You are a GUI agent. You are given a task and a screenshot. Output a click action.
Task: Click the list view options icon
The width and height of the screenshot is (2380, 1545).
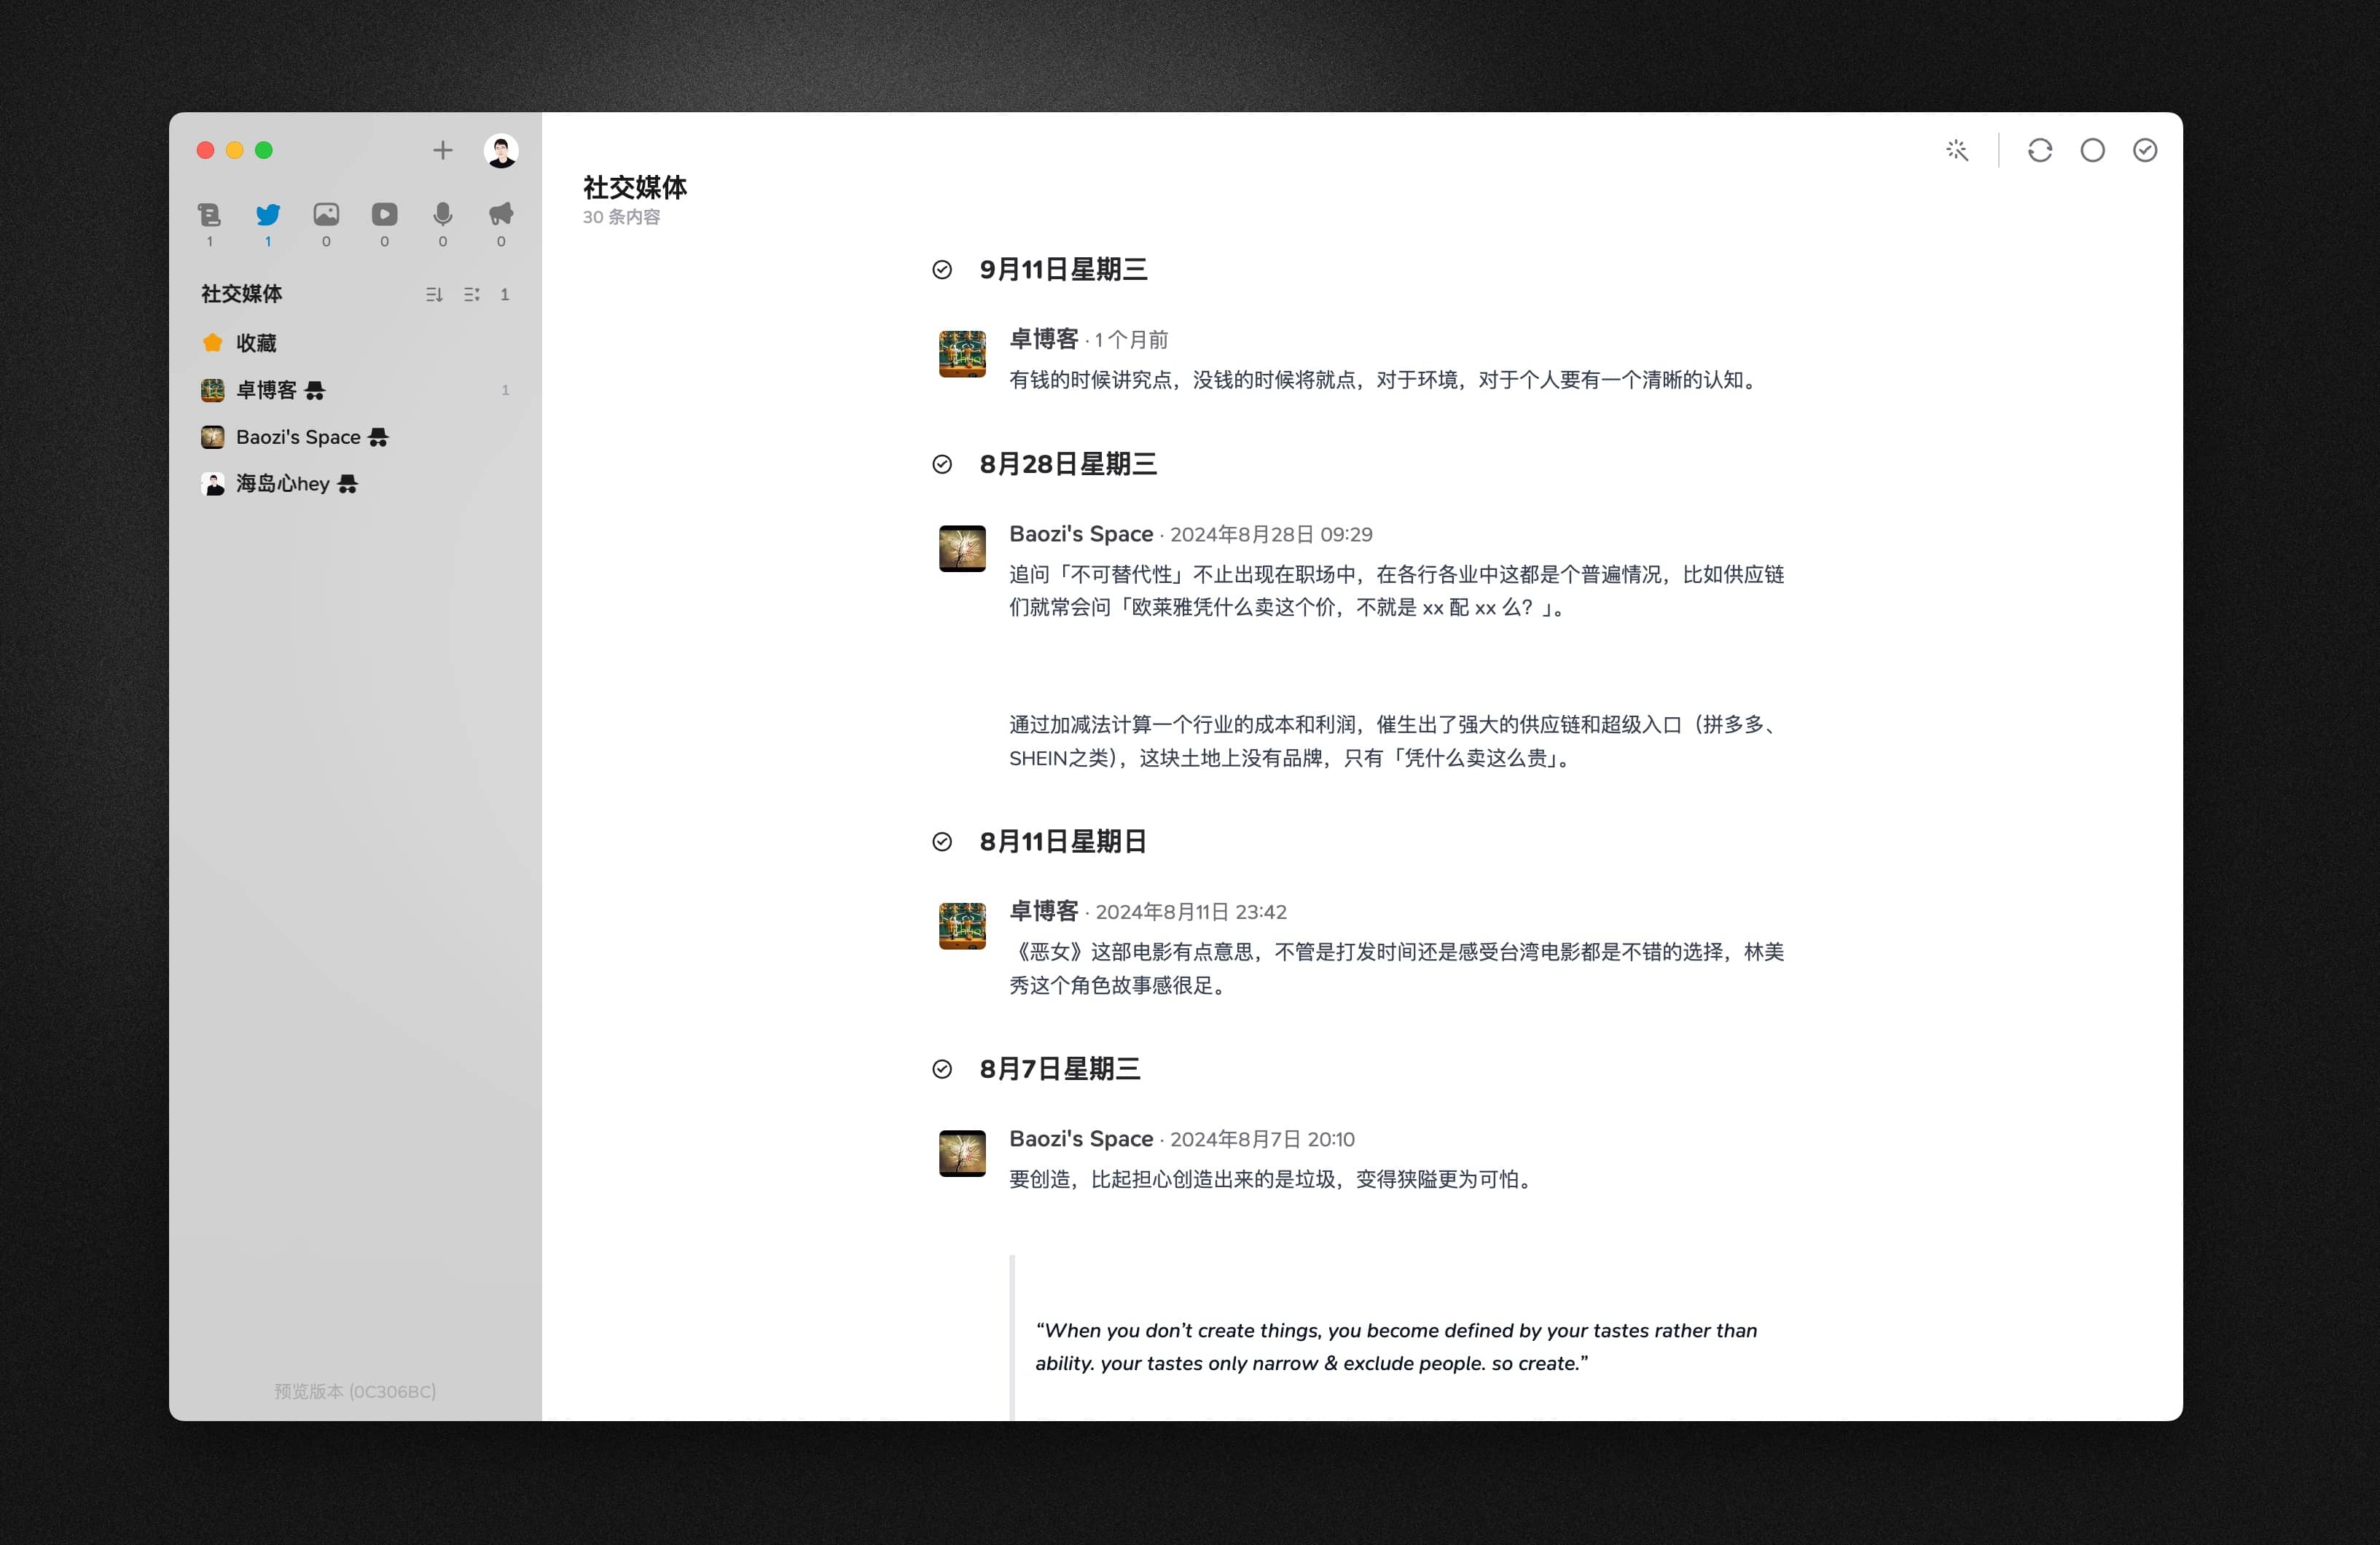point(471,294)
